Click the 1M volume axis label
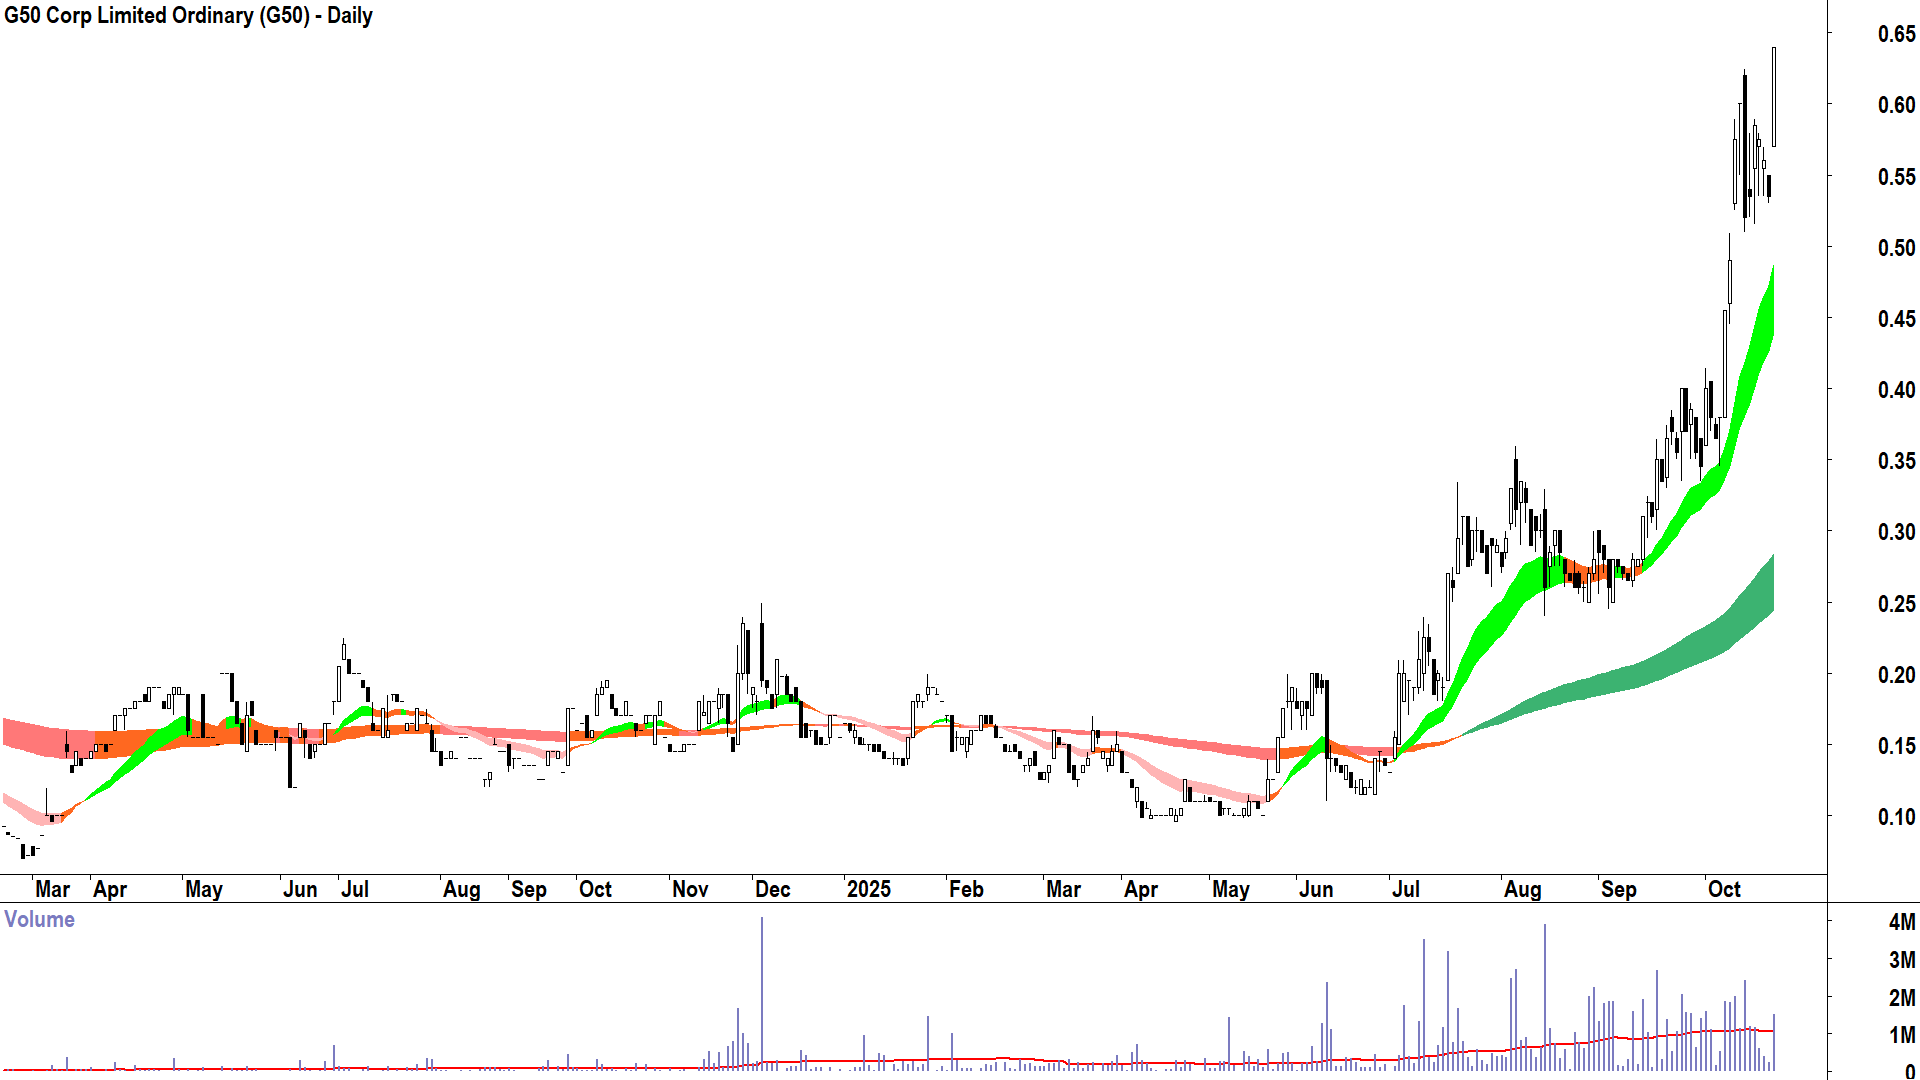This screenshot has width=1920, height=1080. pos(1901,1035)
